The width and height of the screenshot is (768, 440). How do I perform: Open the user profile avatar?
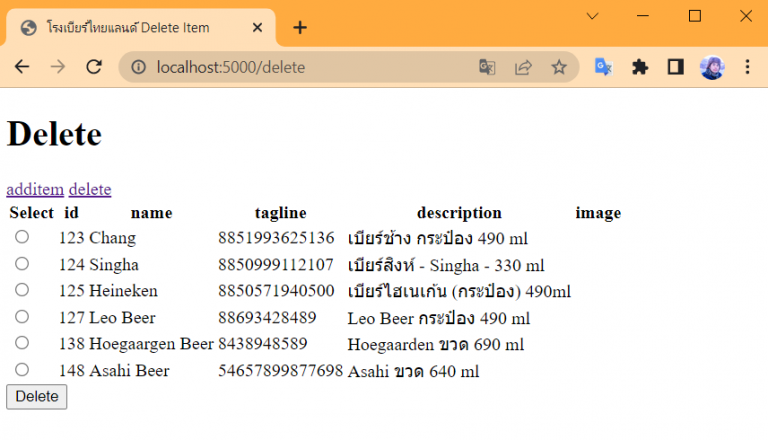point(712,67)
